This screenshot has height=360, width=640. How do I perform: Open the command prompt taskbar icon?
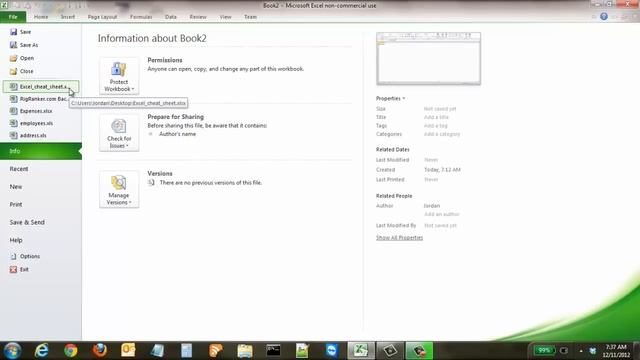coord(273,351)
